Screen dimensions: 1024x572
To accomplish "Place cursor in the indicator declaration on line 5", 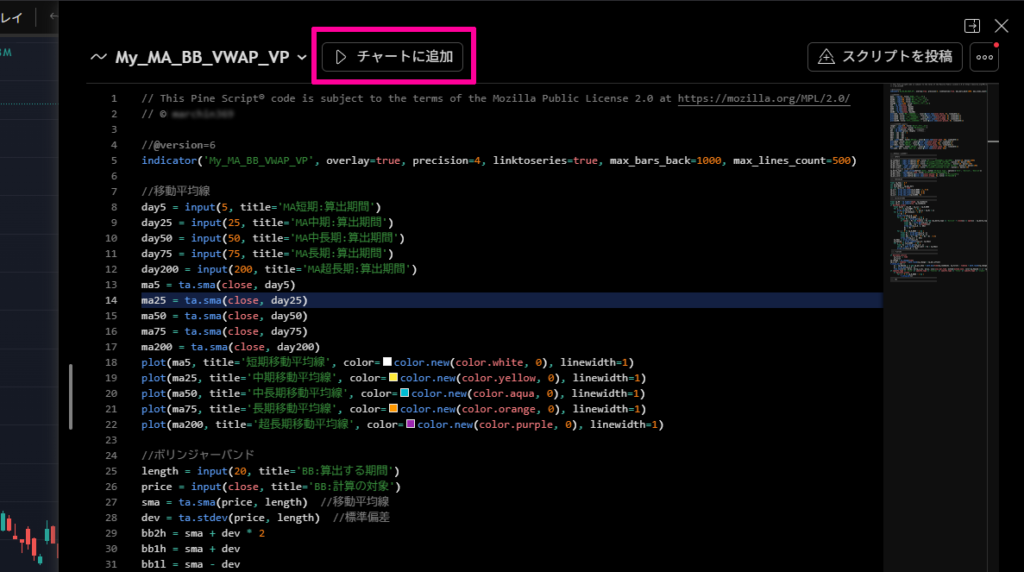I will point(400,160).
